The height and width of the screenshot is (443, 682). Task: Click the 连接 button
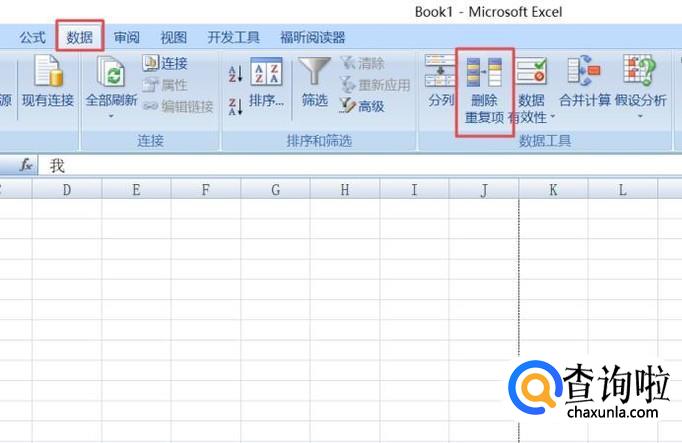click(x=165, y=63)
